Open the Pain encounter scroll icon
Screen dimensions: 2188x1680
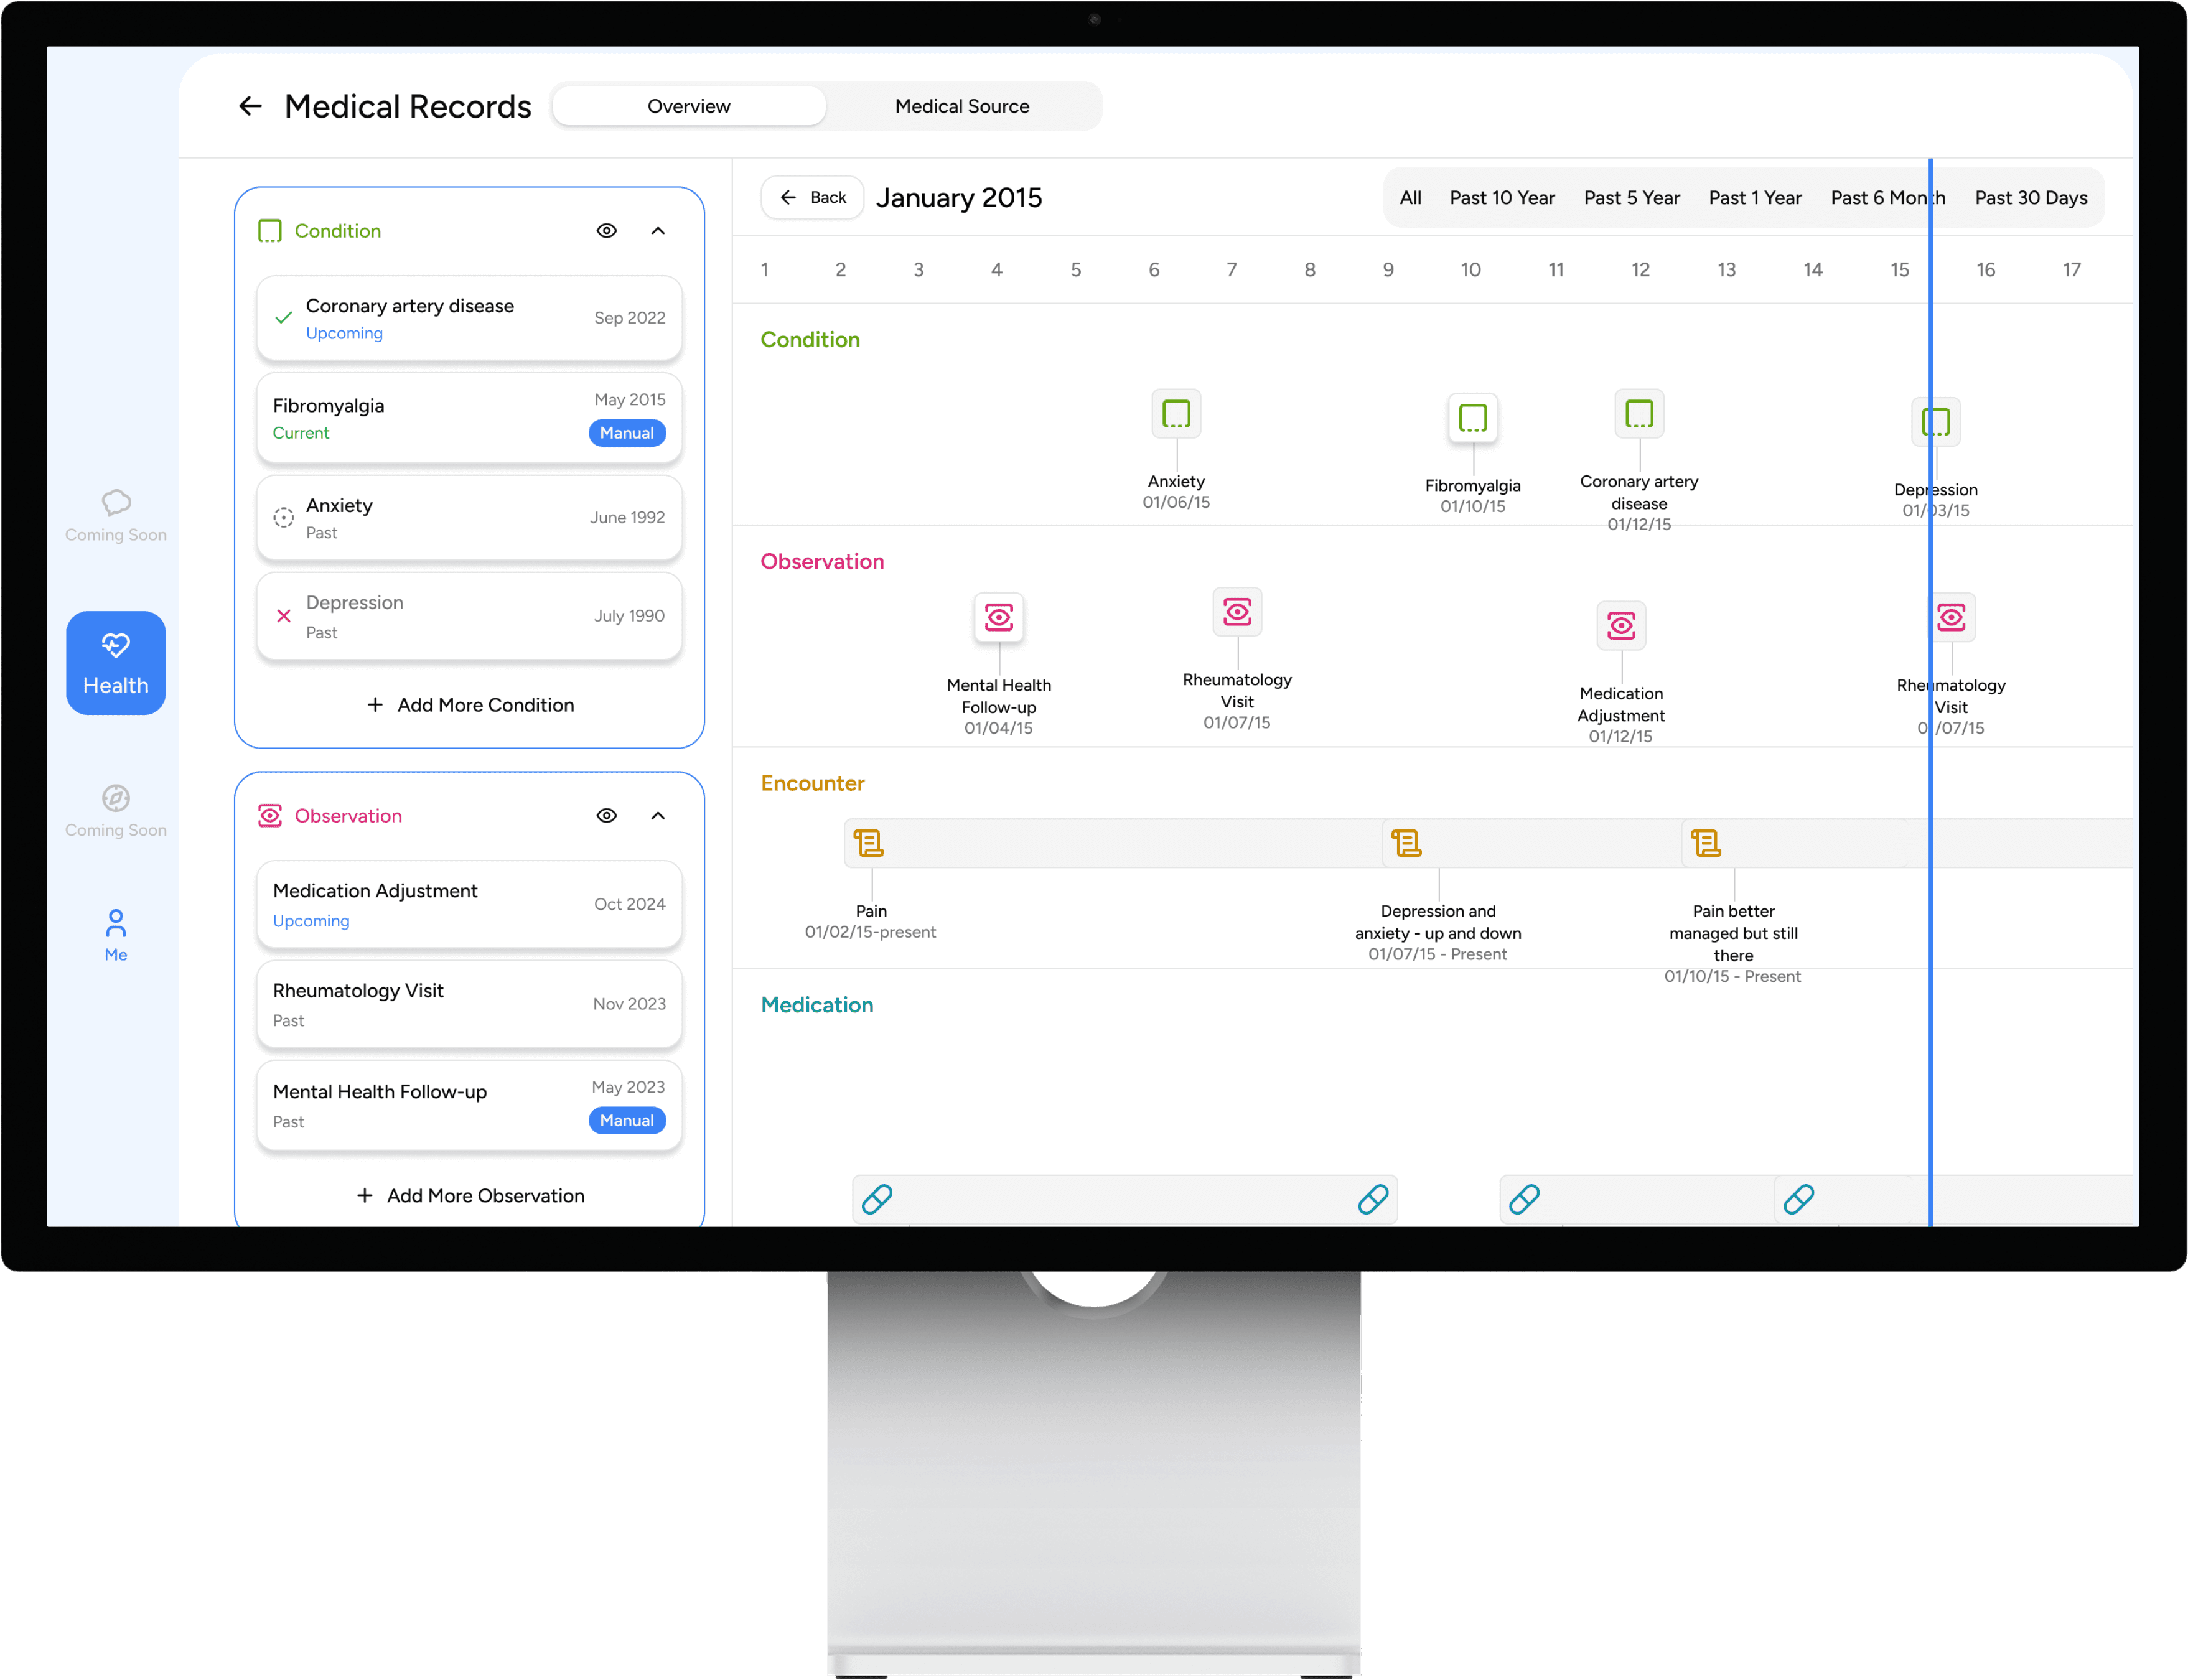pyautogui.click(x=868, y=843)
